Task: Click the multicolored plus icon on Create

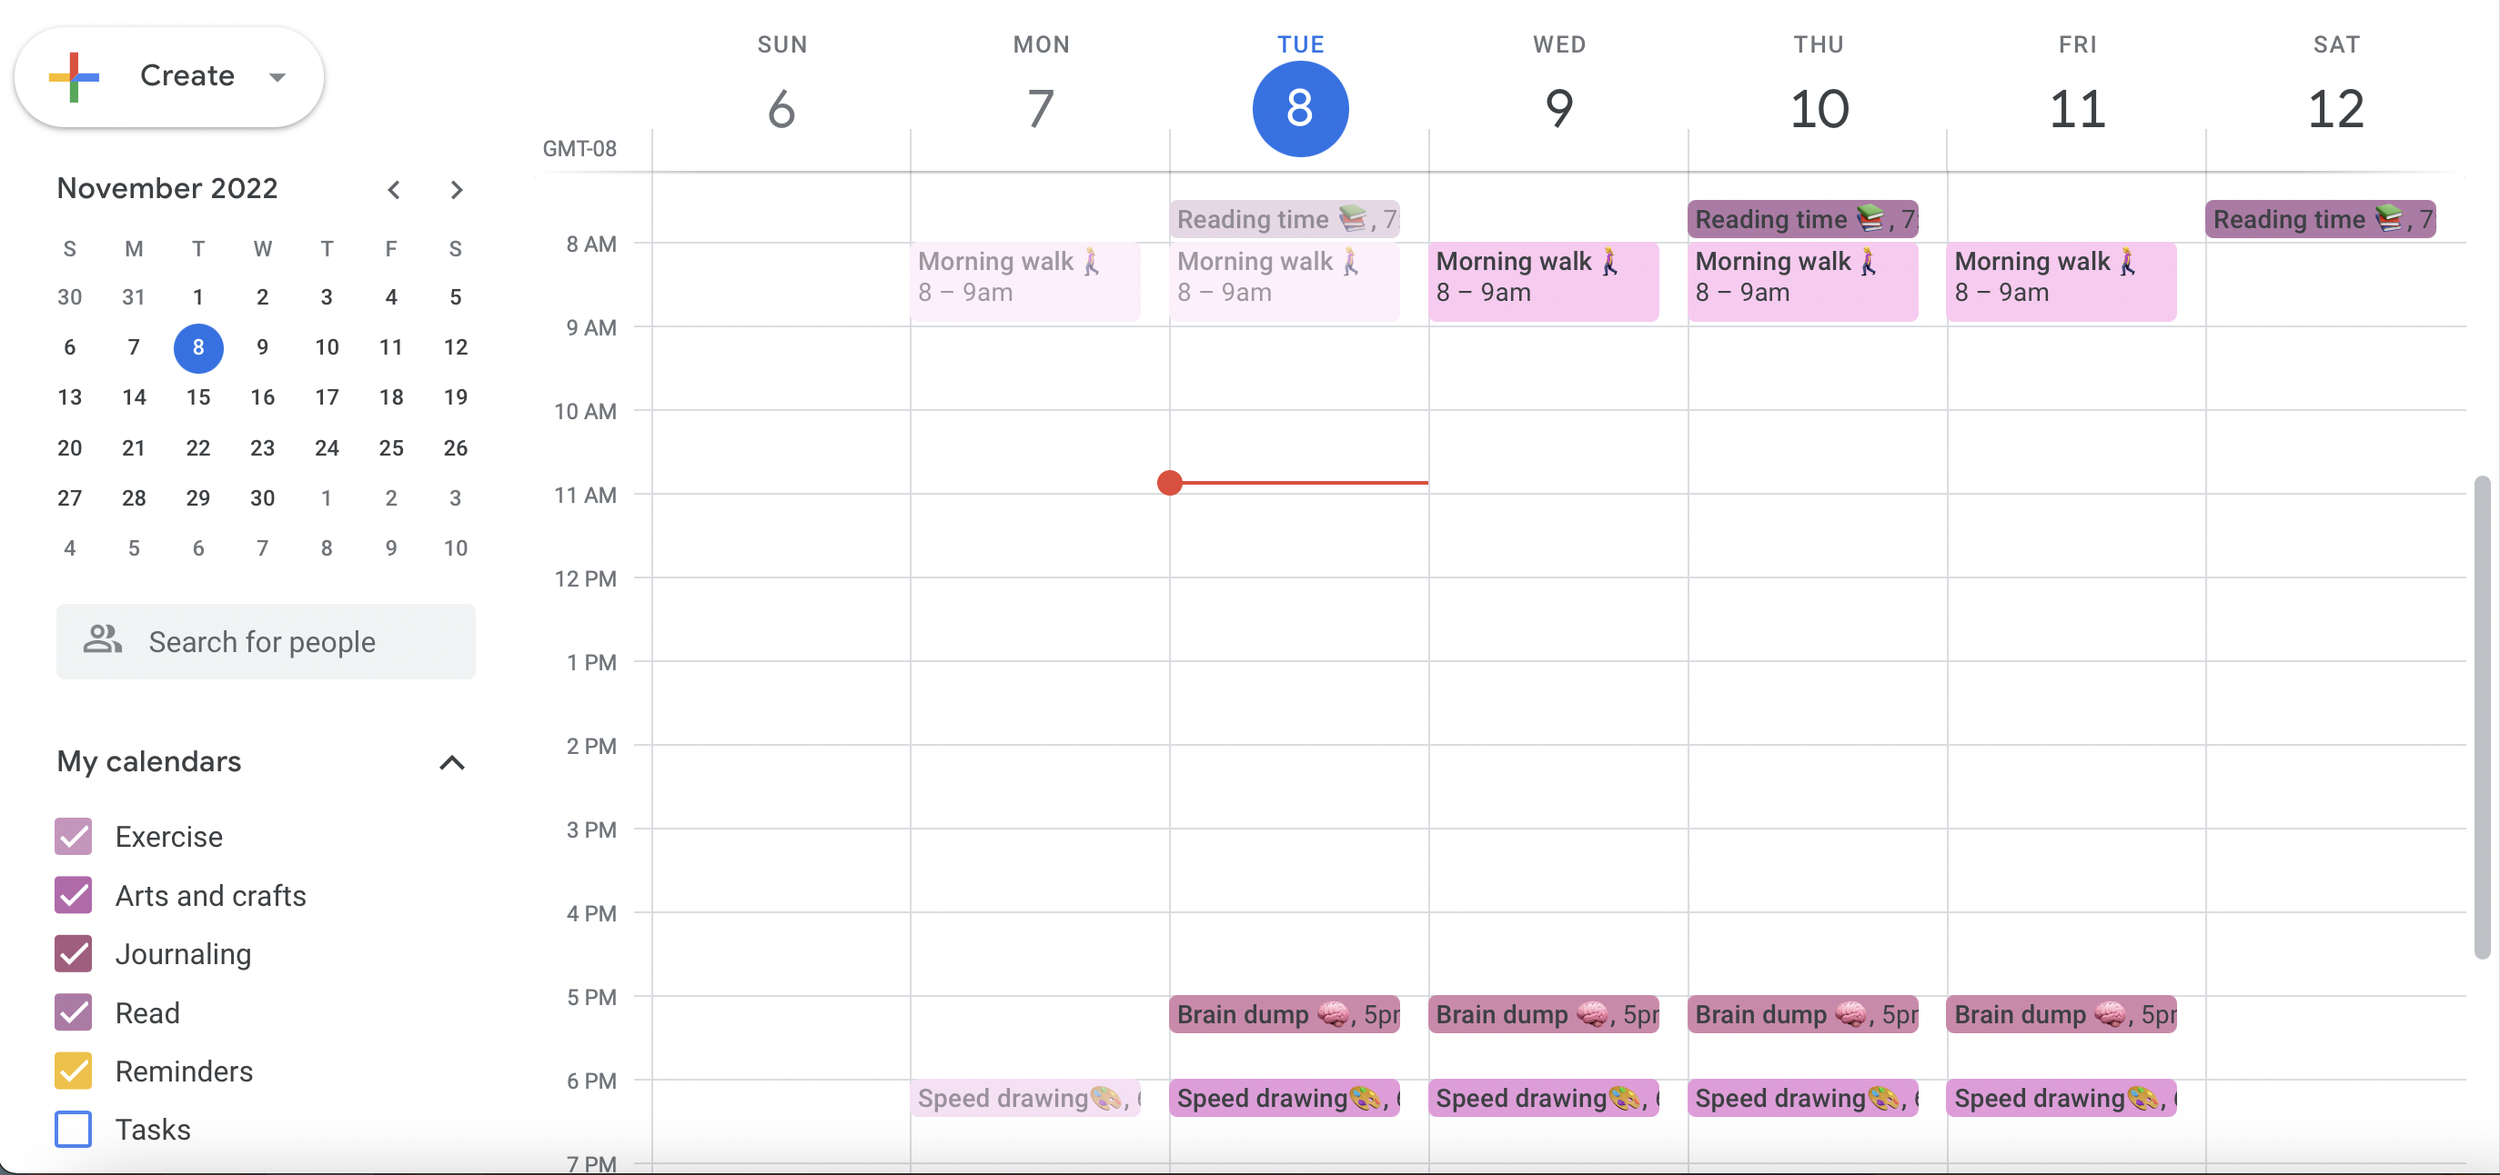Action: pos(71,76)
